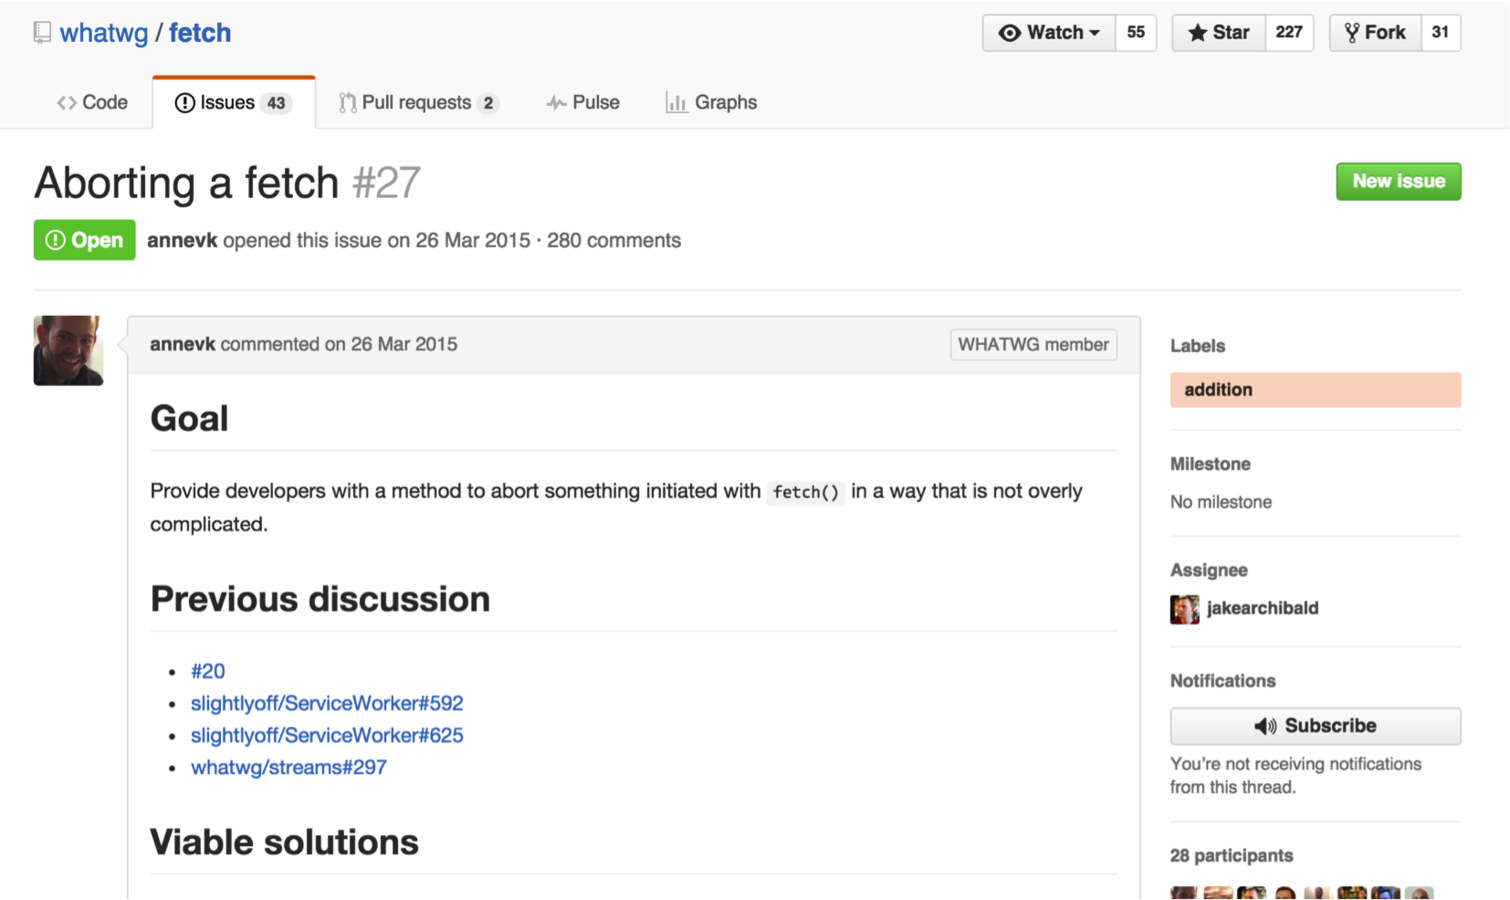Switch to the Pulse tab
The image size is (1510, 900).
coord(583,103)
